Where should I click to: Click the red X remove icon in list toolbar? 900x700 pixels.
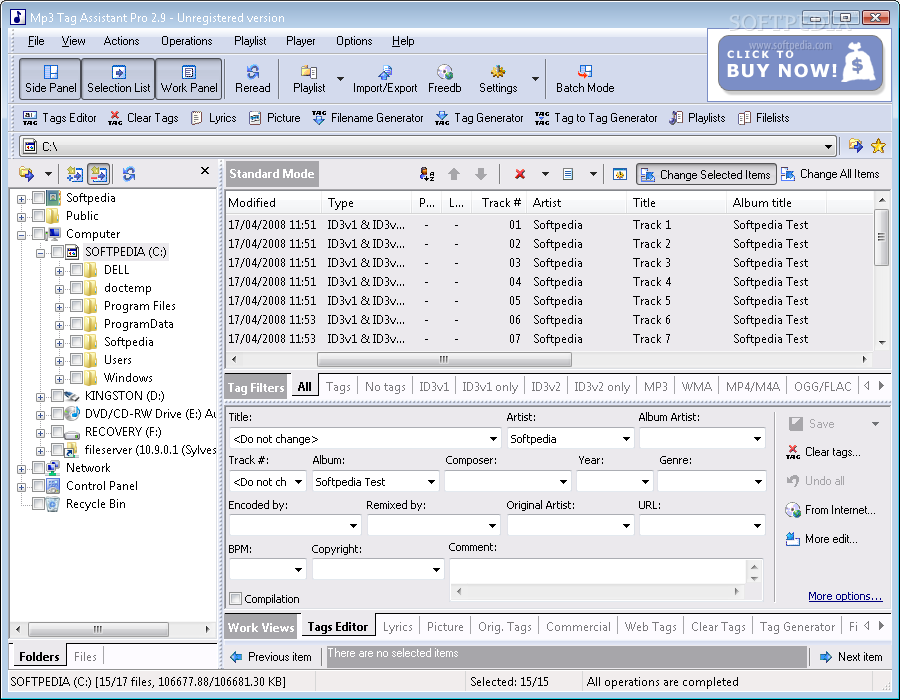pyautogui.click(x=520, y=174)
